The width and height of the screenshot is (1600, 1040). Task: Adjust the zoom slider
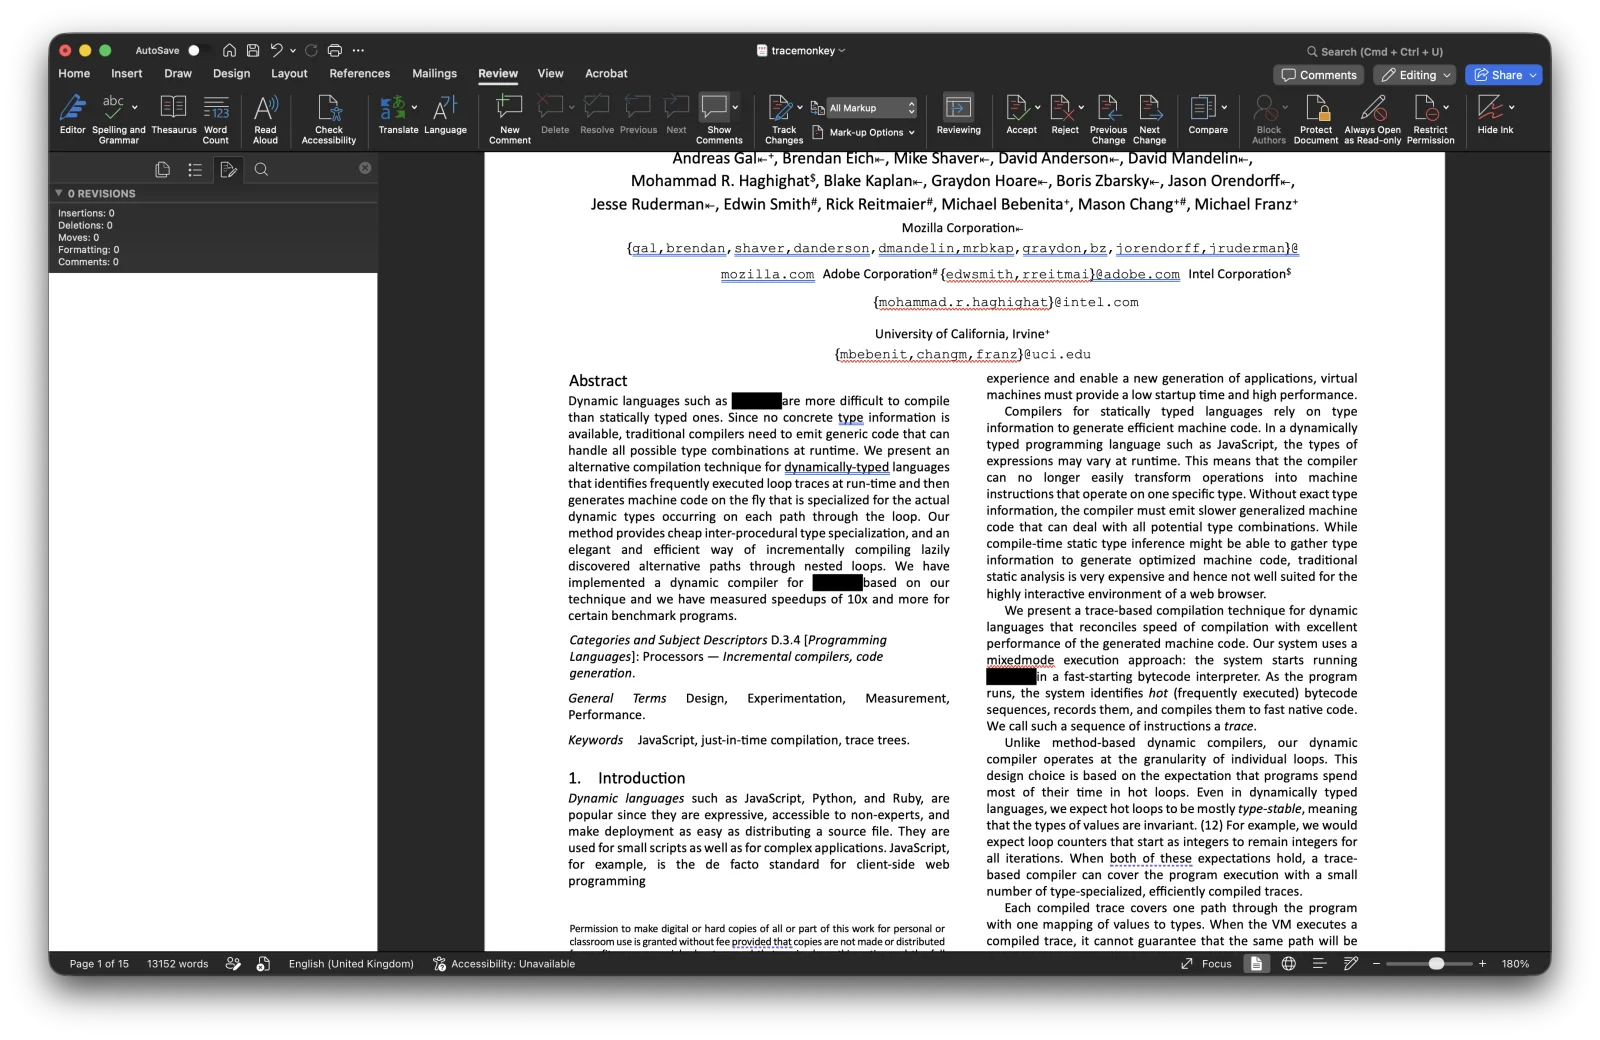pos(1436,964)
